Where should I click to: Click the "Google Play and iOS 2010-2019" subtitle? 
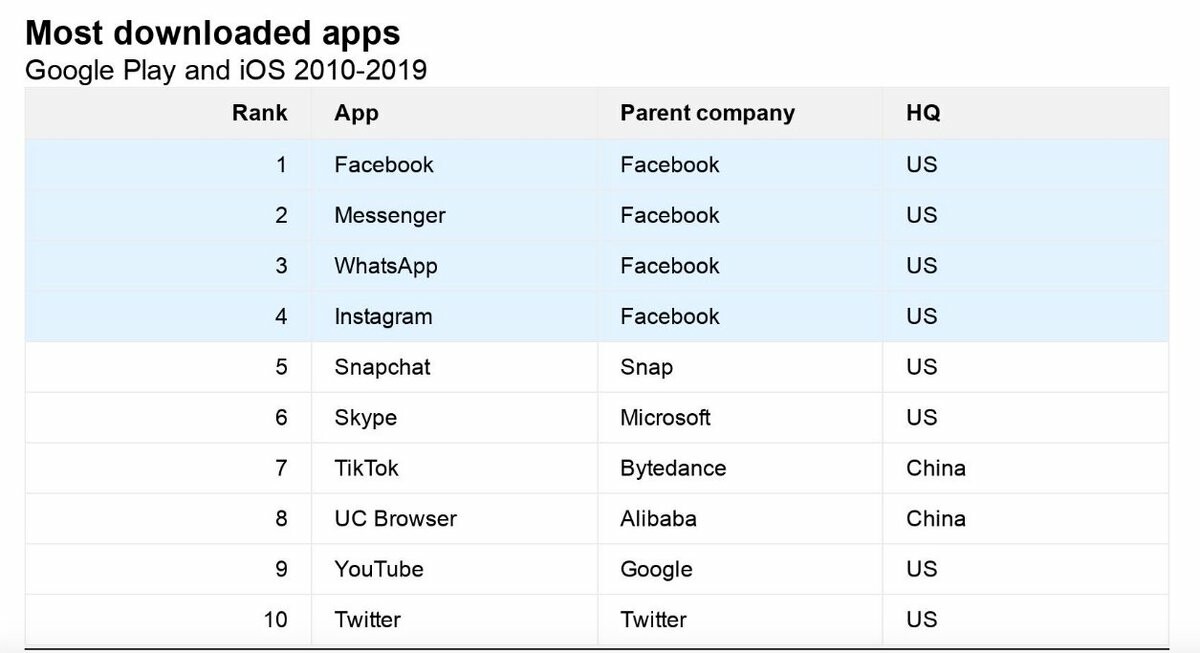click(x=225, y=70)
